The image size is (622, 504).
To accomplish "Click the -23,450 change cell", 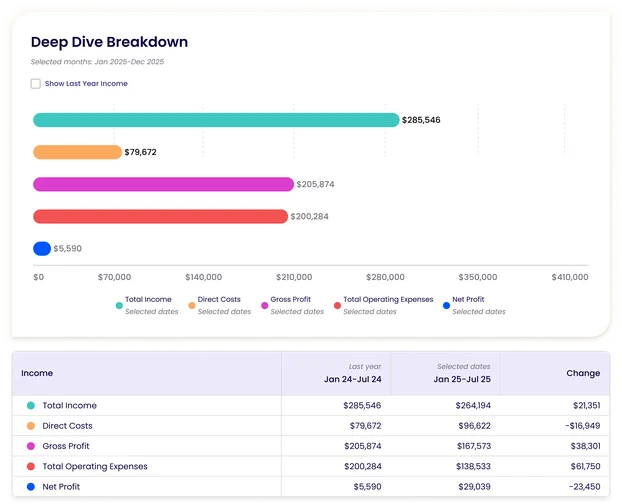I will 584,487.
